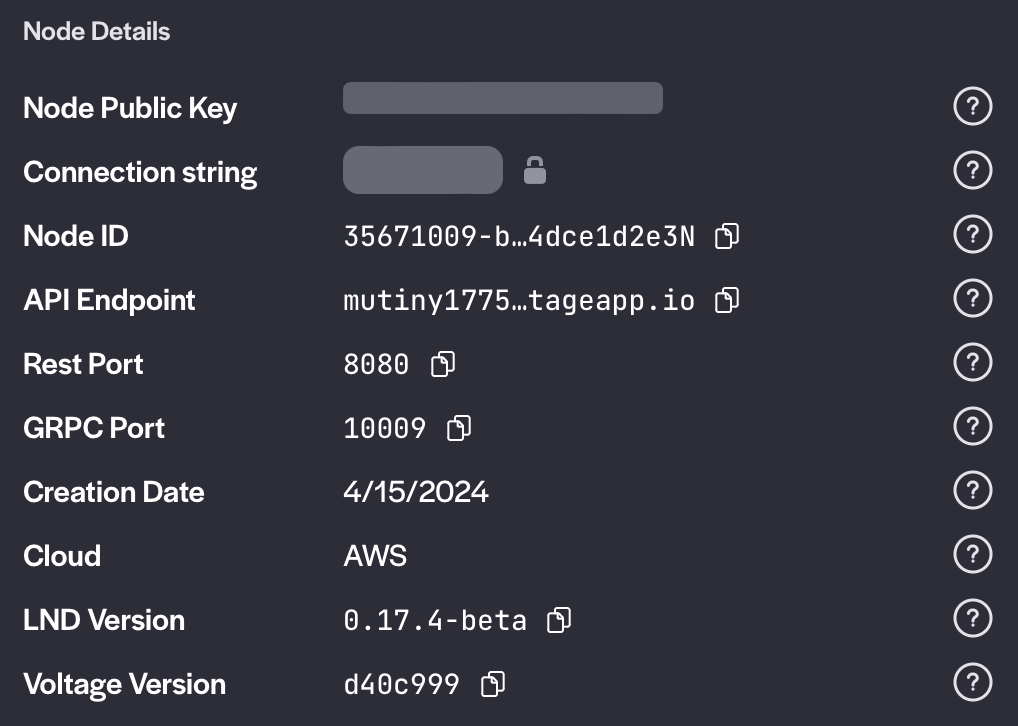Open help for Connection string
The image size is (1018, 726).
click(x=972, y=170)
